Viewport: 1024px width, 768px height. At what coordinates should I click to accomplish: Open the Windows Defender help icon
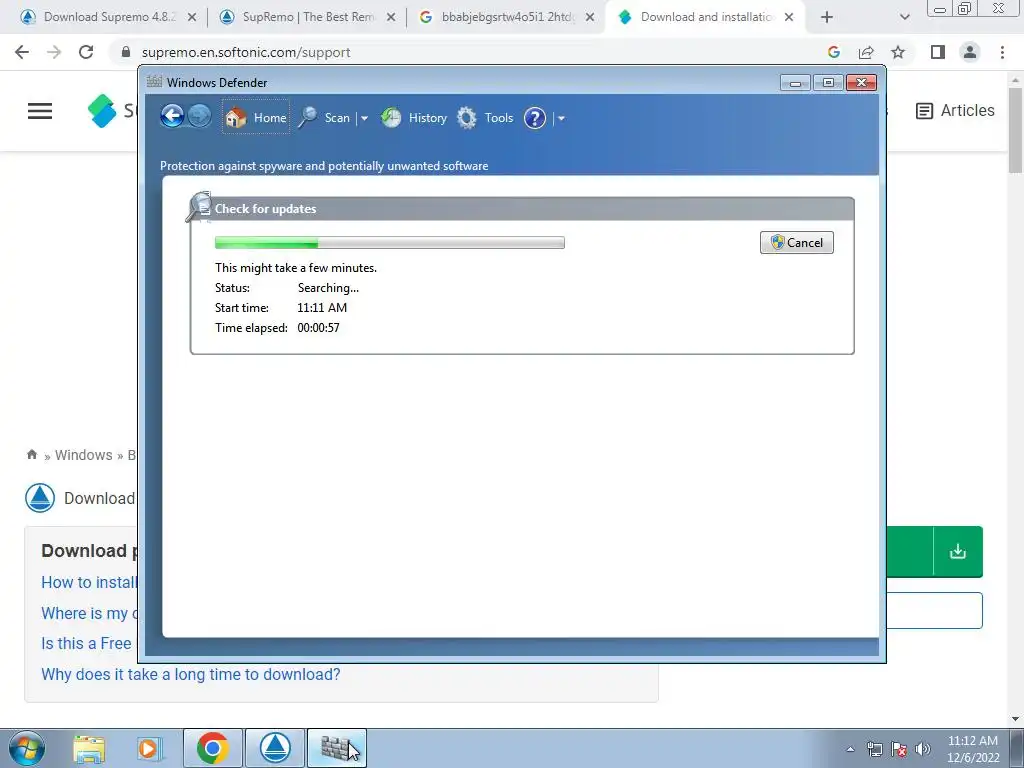point(535,118)
